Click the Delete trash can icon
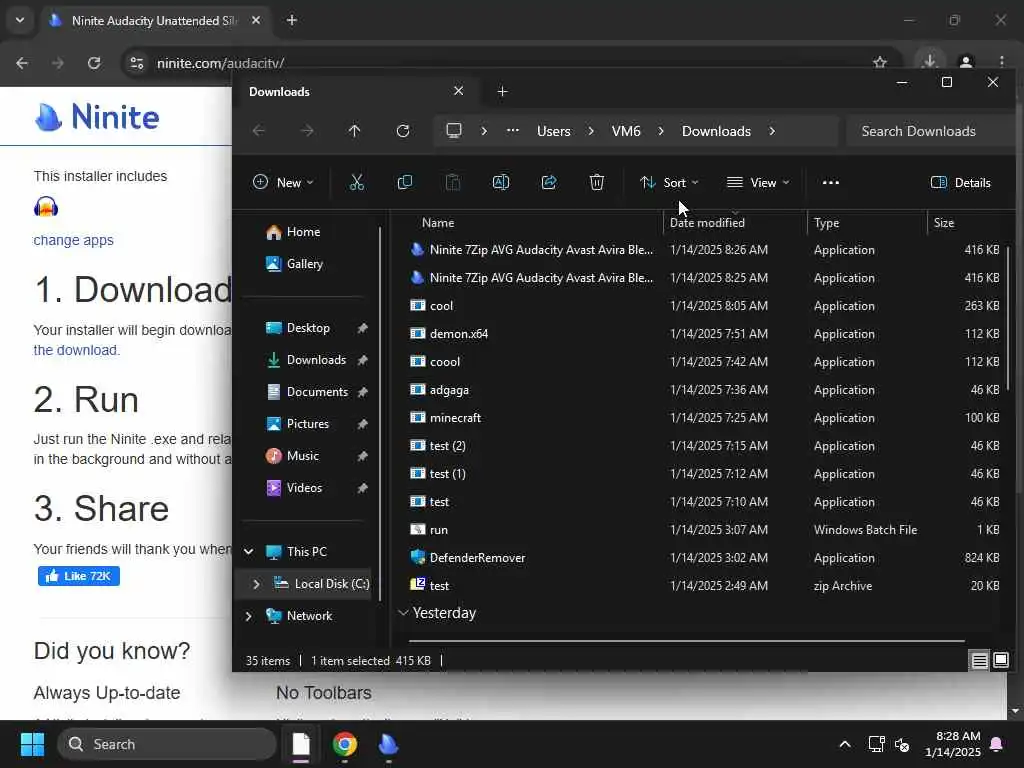The height and width of the screenshot is (768, 1024). coord(596,183)
